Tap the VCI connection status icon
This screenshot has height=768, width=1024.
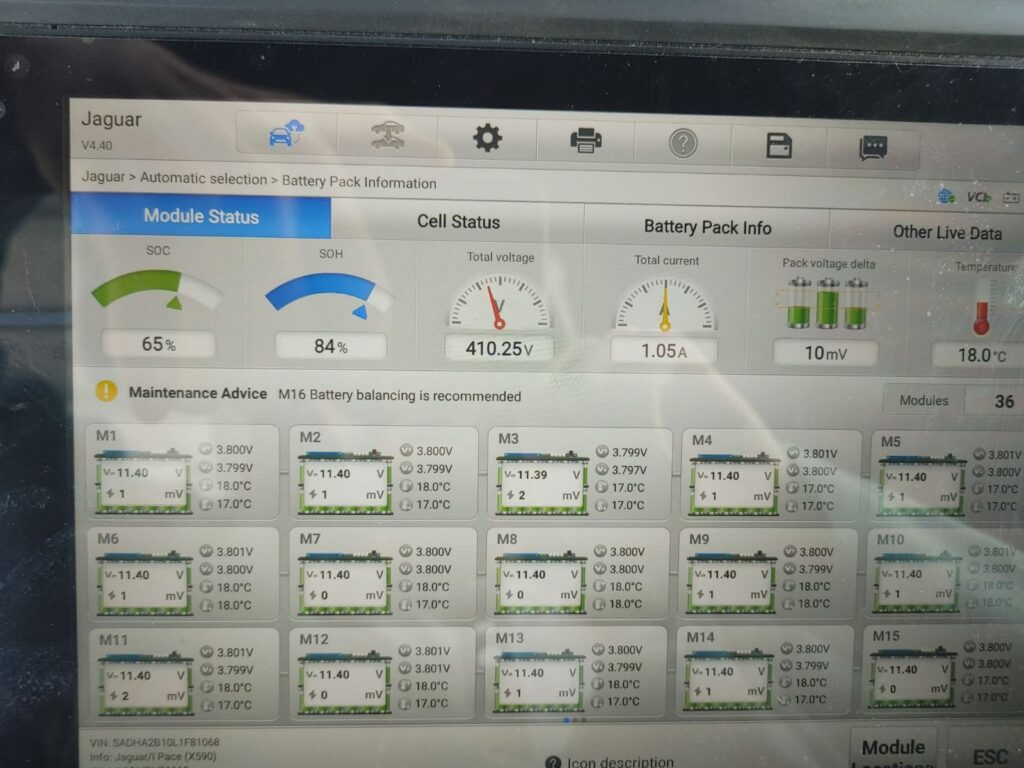coord(978,197)
